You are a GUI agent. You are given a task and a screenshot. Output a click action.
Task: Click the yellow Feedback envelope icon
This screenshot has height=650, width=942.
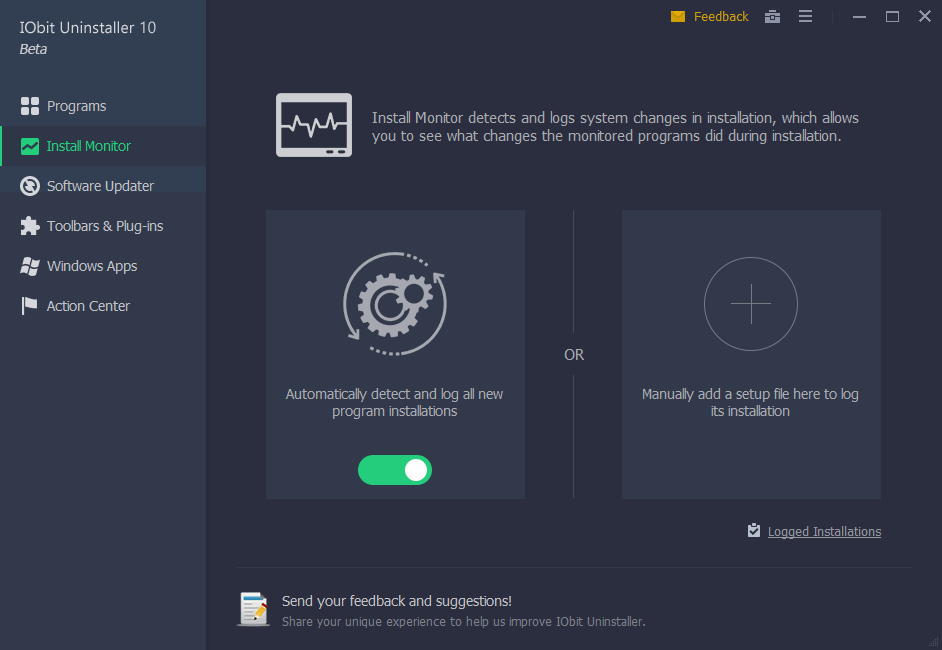678,17
